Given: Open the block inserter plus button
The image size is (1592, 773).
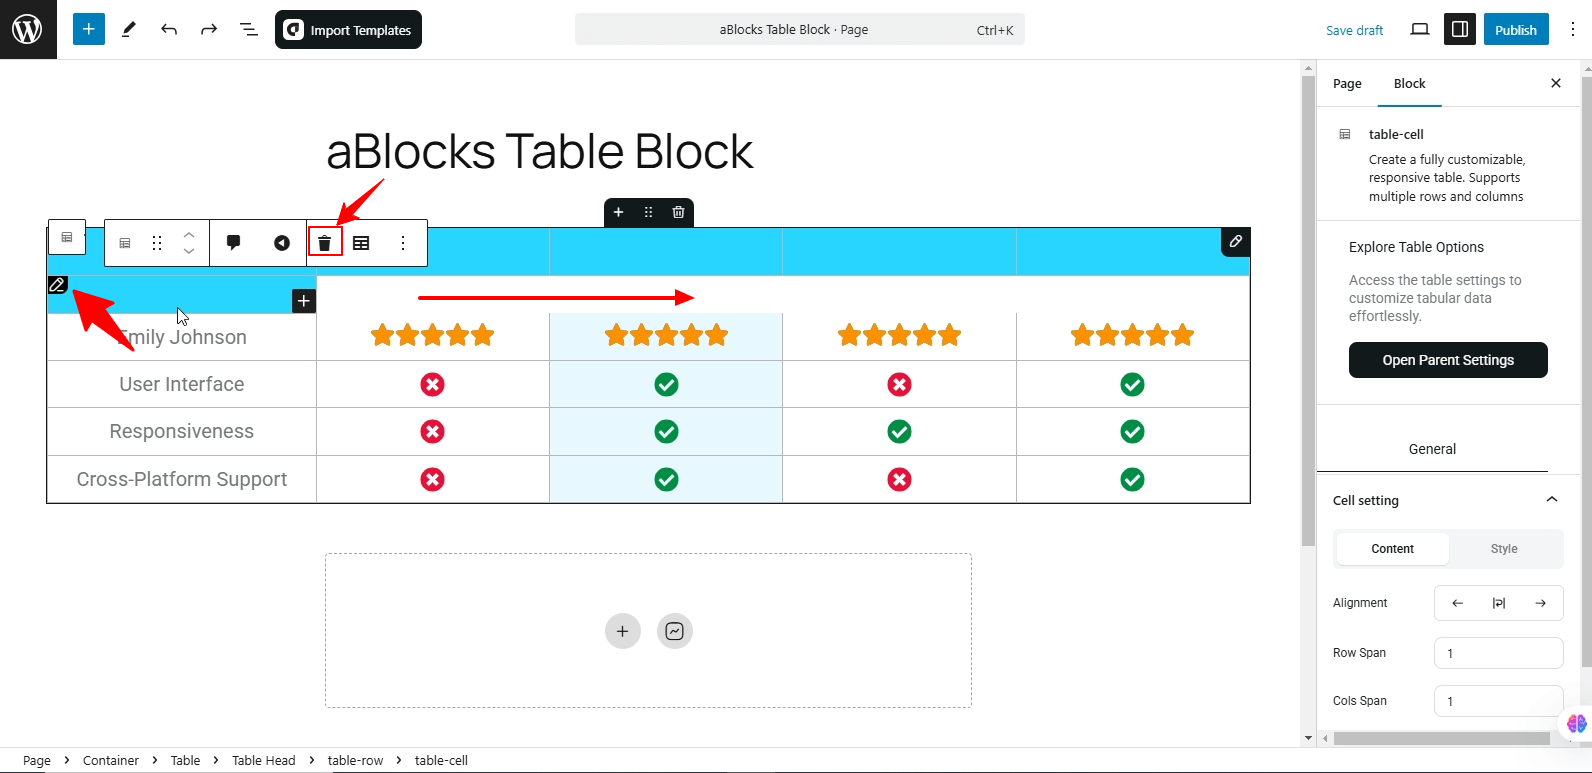Looking at the screenshot, I should click(x=89, y=29).
